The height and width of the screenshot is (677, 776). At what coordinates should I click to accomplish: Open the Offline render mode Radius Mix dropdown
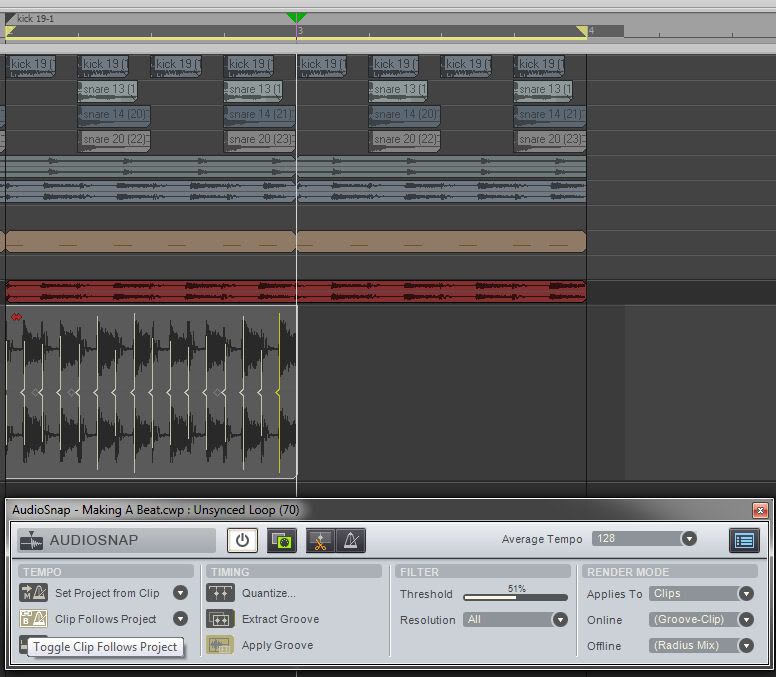745,646
